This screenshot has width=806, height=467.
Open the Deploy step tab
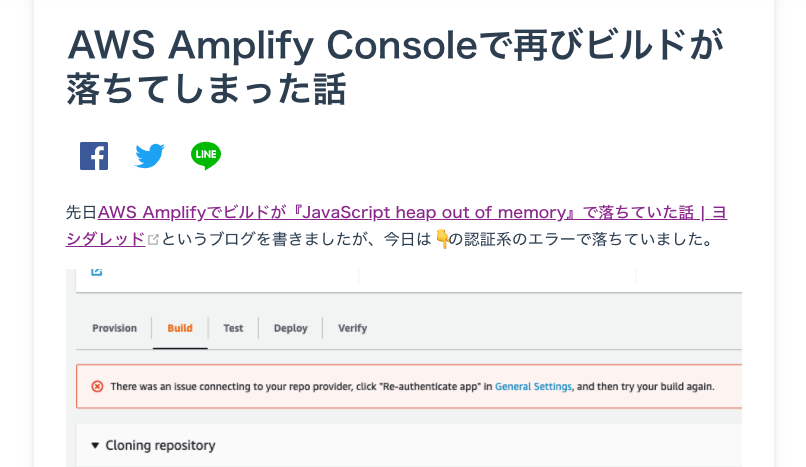[x=290, y=328]
